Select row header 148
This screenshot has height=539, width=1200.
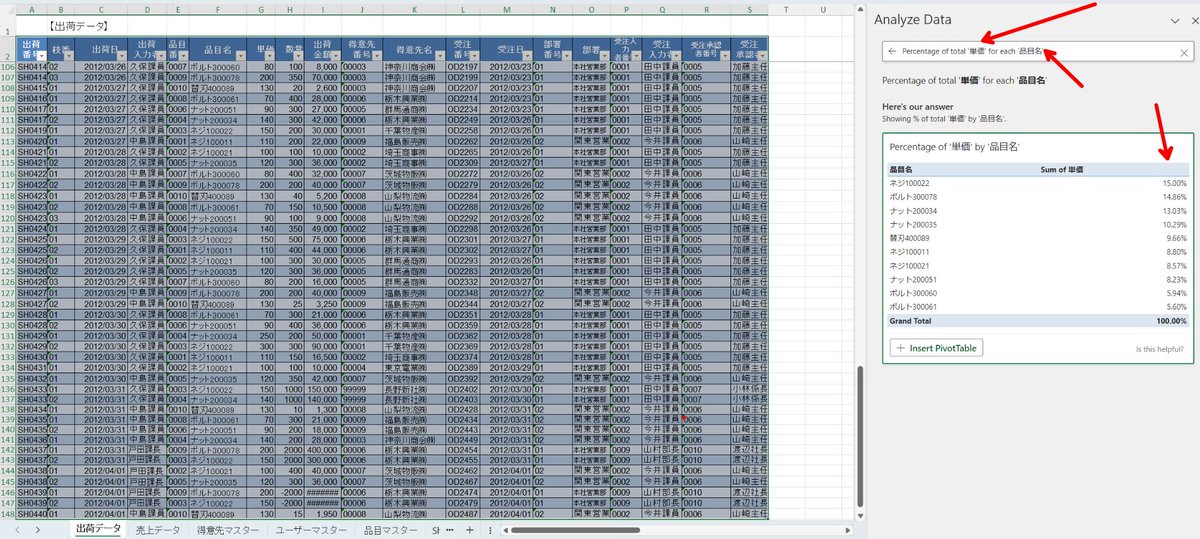coord(8,513)
